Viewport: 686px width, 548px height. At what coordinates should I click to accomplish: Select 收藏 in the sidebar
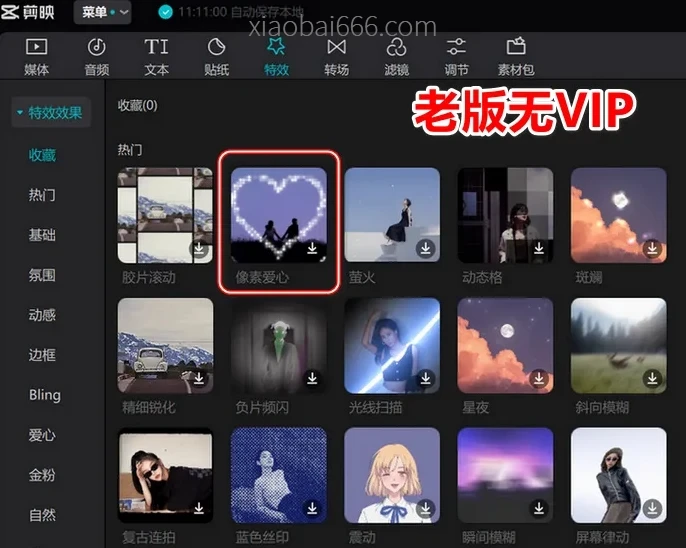click(42, 155)
